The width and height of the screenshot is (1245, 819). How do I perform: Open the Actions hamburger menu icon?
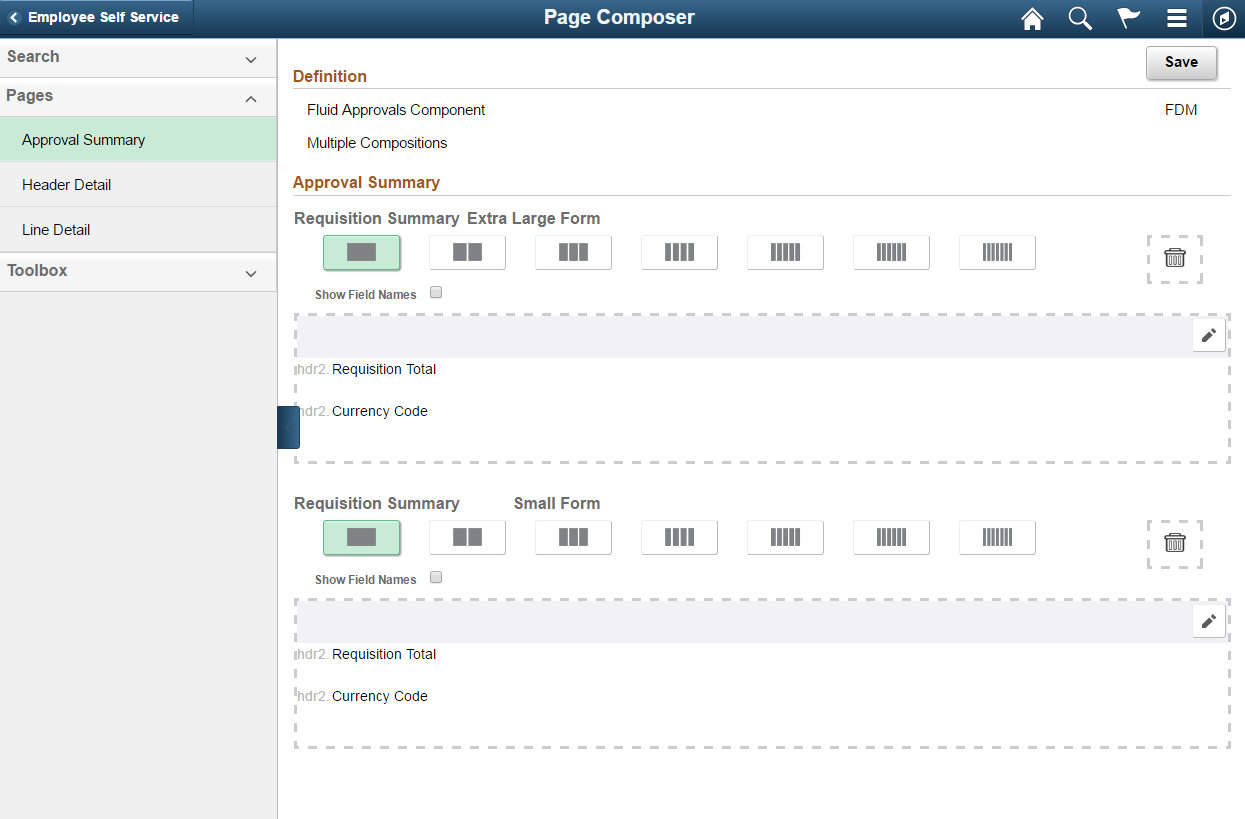coord(1176,18)
